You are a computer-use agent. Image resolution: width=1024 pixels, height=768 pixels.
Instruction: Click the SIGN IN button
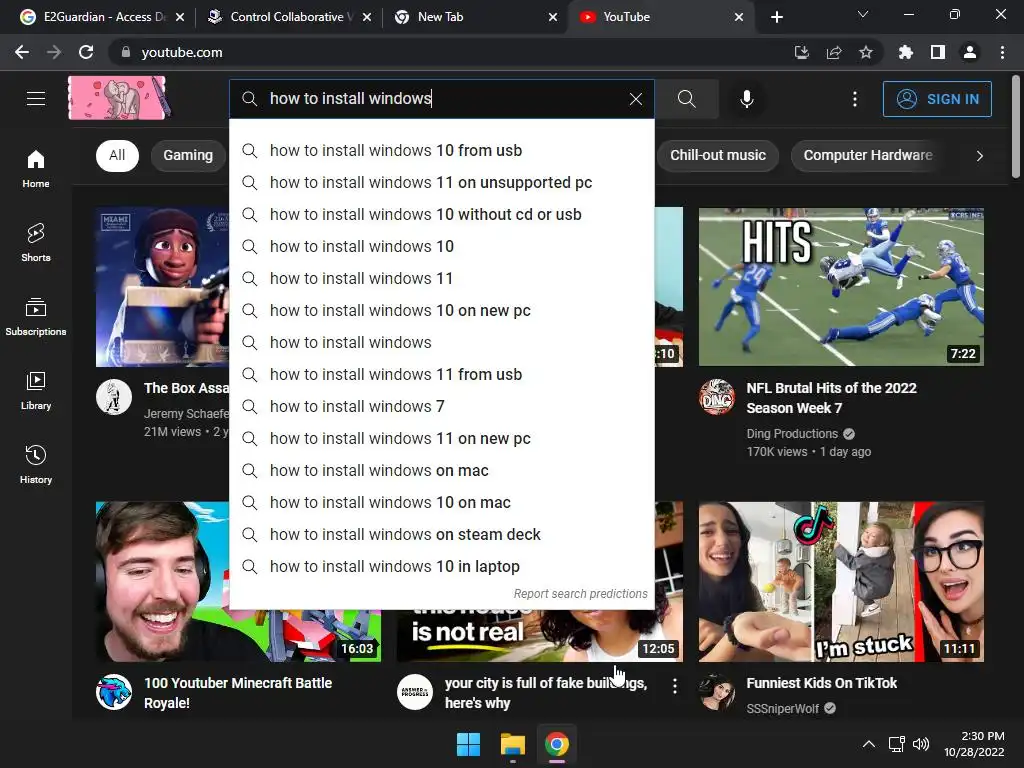tap(937, 99)
